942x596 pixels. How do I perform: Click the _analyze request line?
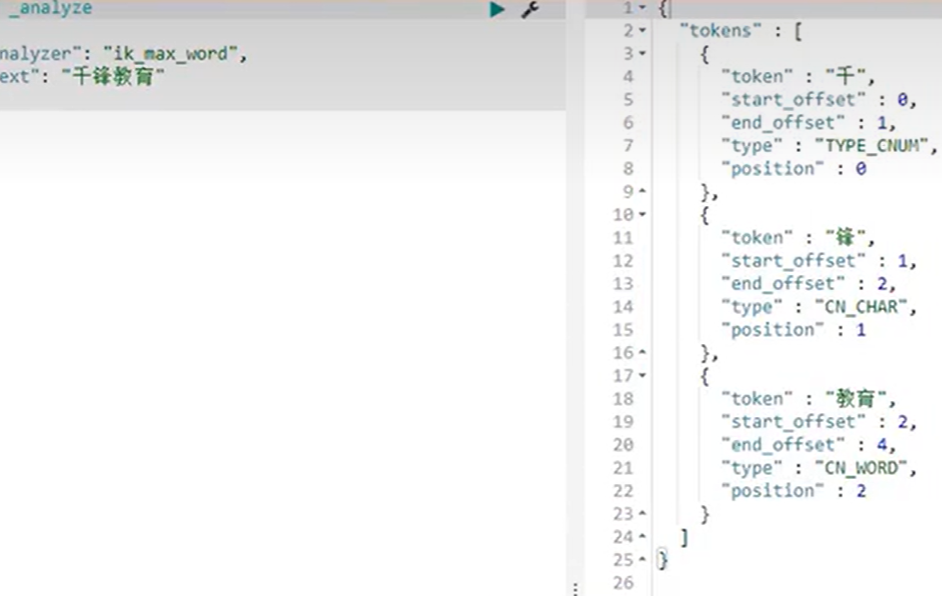[x=50, y=8]
